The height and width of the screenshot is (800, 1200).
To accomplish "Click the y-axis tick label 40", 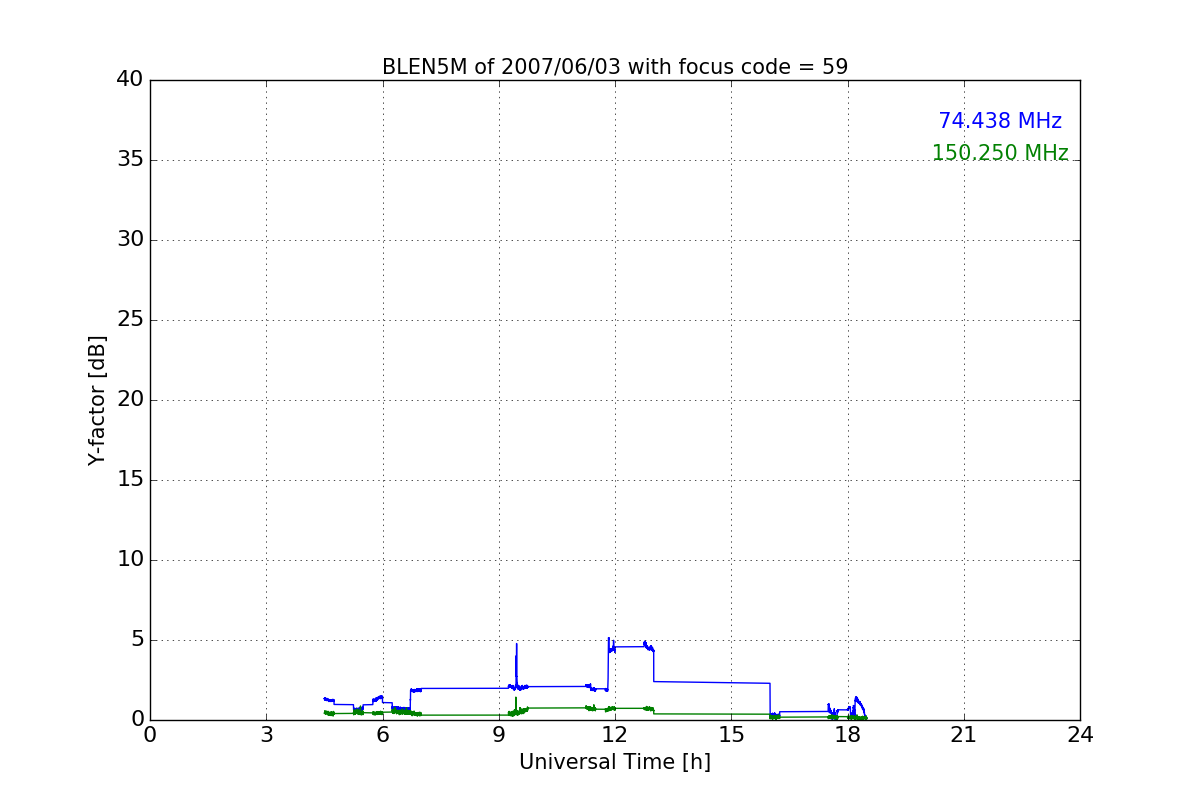I will click(129, 80).
